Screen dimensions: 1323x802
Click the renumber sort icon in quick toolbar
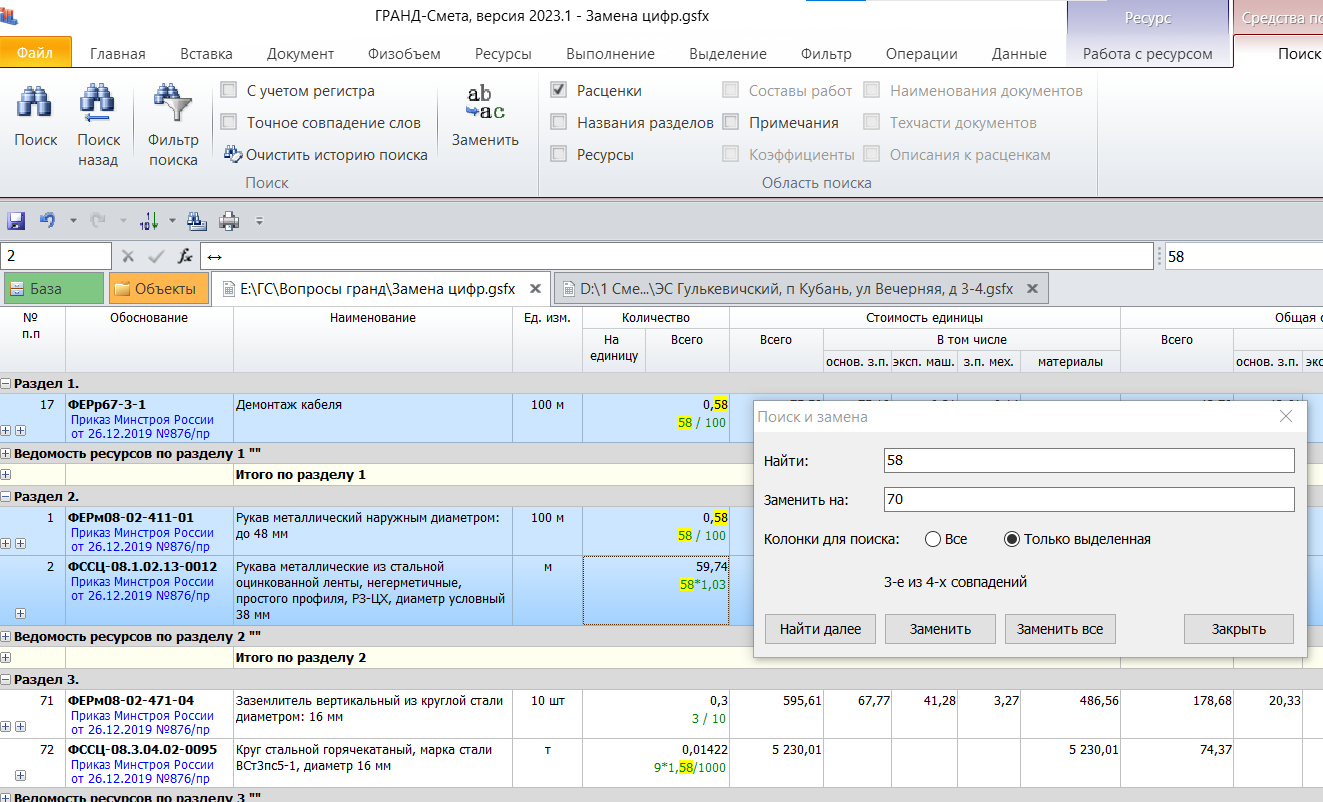tap(151, 220)
